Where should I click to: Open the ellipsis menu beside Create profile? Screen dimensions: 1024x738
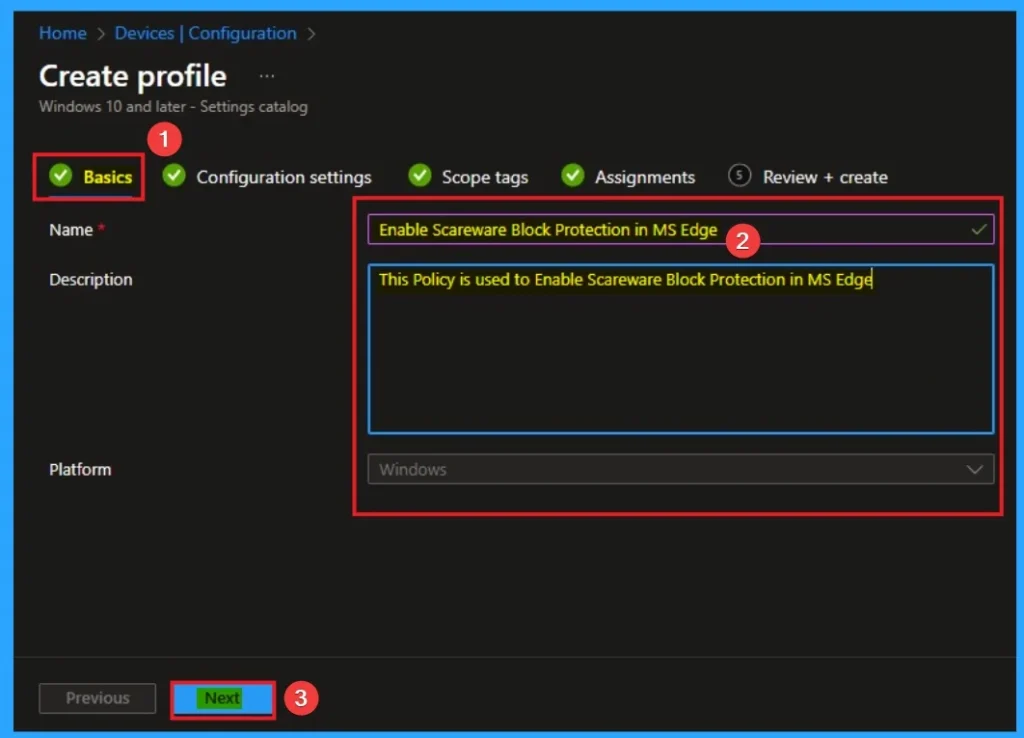pos(266,76)
